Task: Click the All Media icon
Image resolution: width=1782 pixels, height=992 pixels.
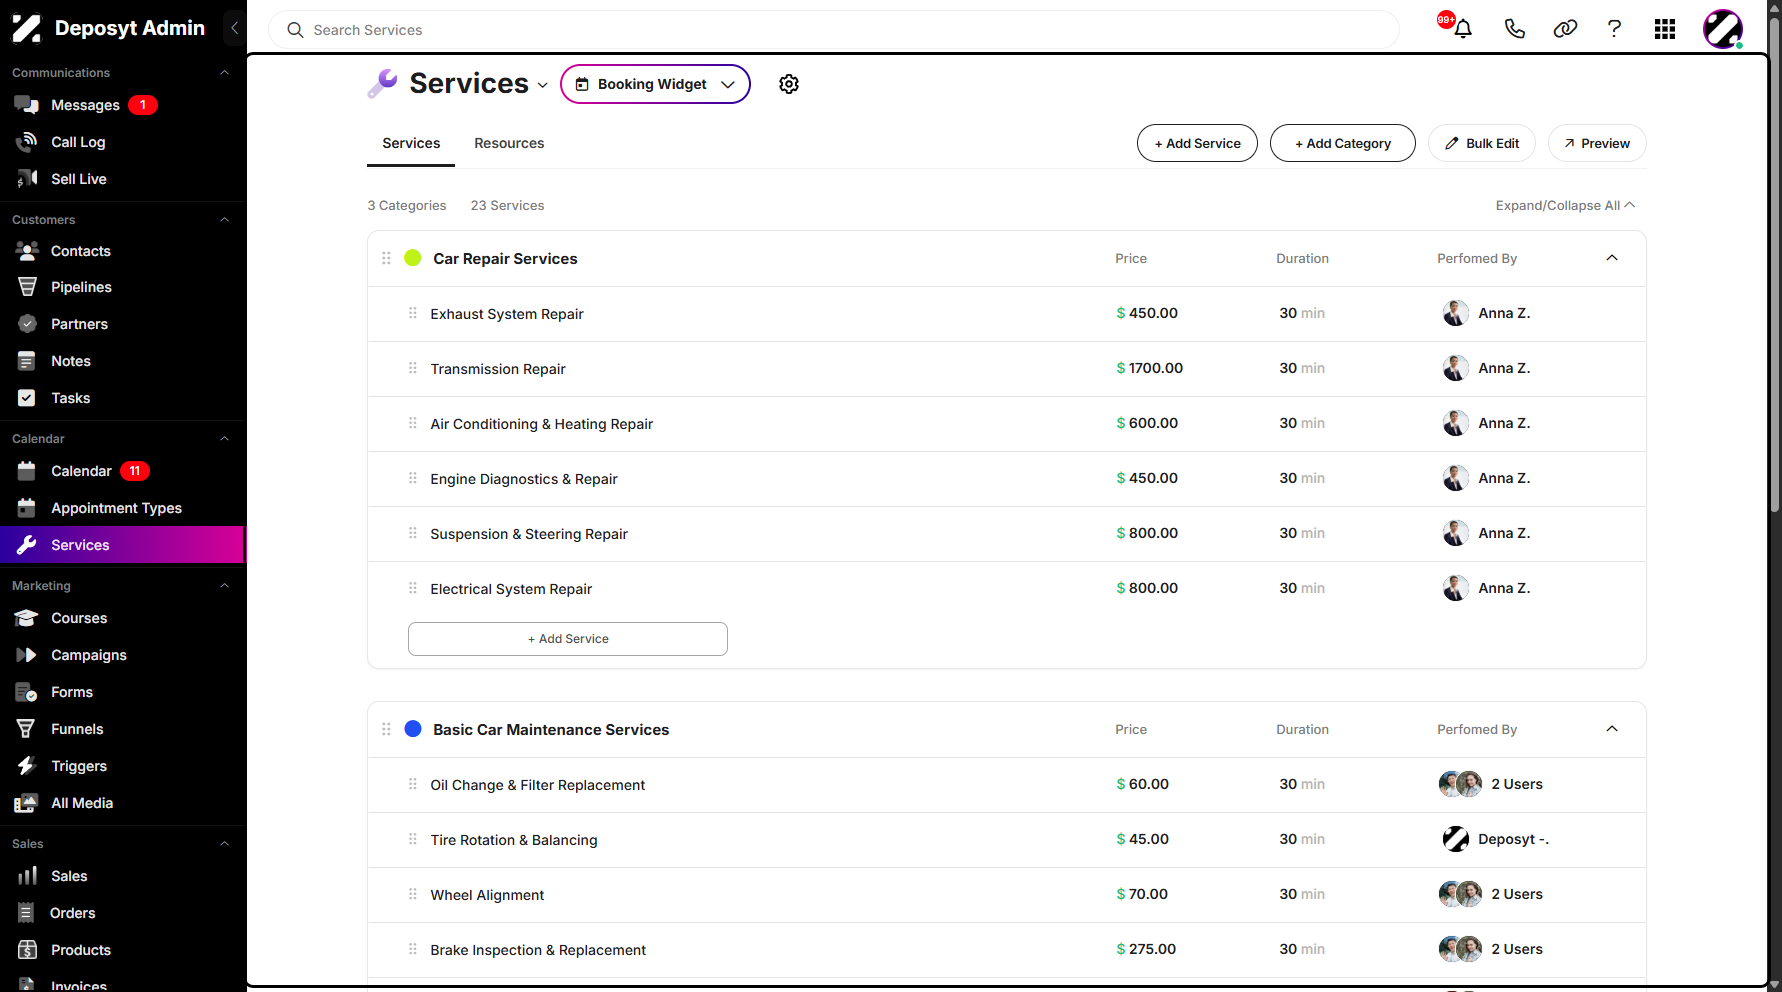Action: [27, 803]
